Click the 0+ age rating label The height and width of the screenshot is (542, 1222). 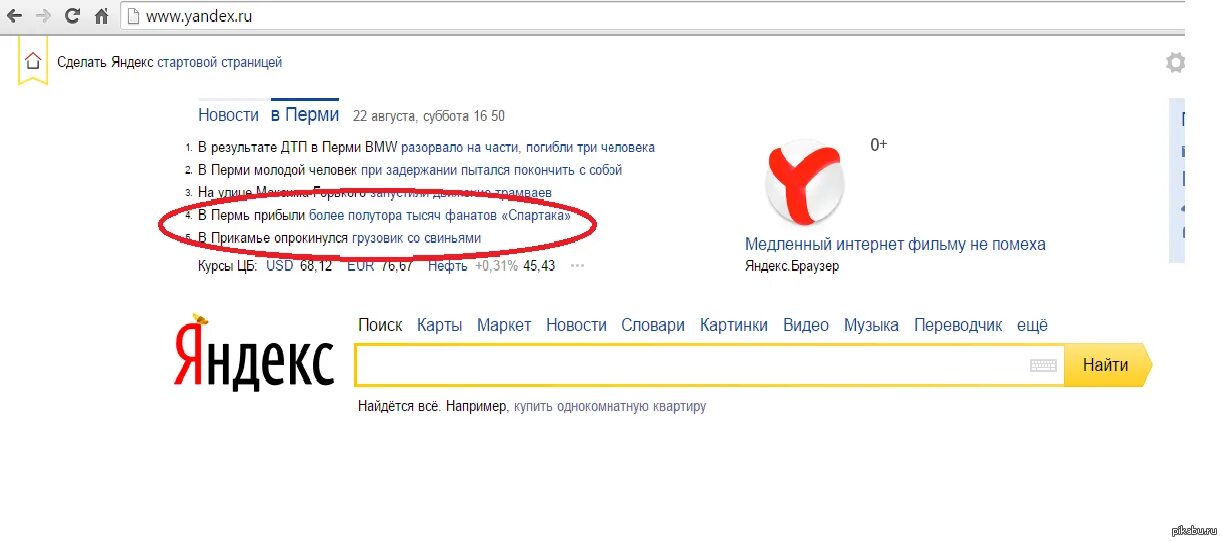tap(879, 145)
